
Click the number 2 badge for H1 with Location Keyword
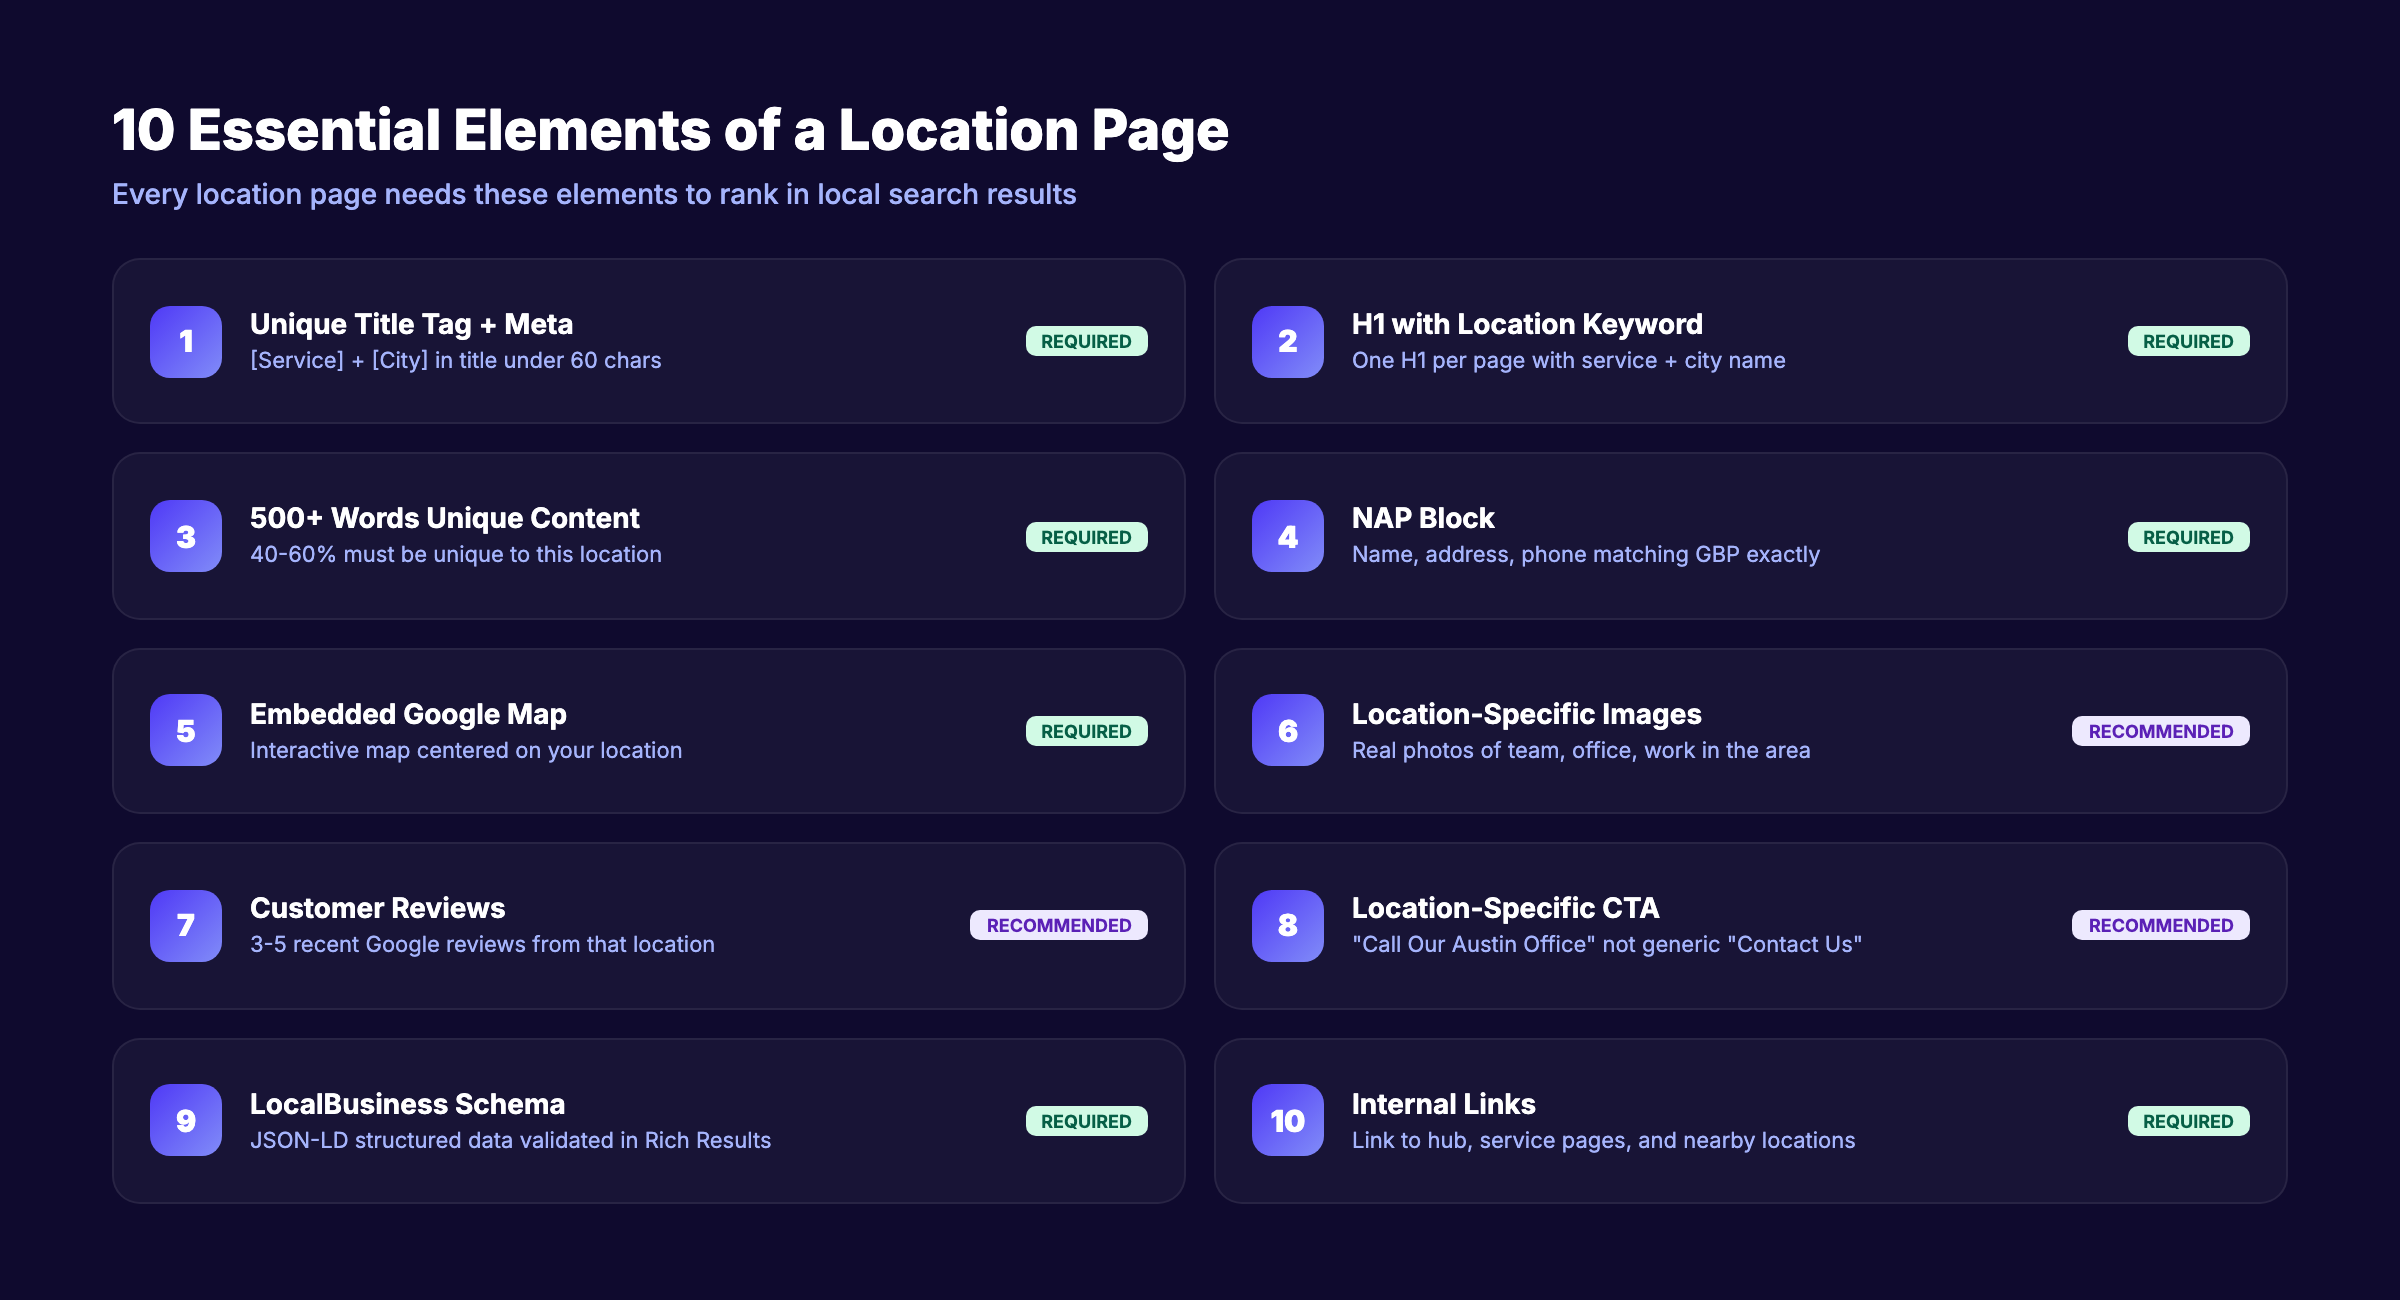click(x=1286, y=341)
